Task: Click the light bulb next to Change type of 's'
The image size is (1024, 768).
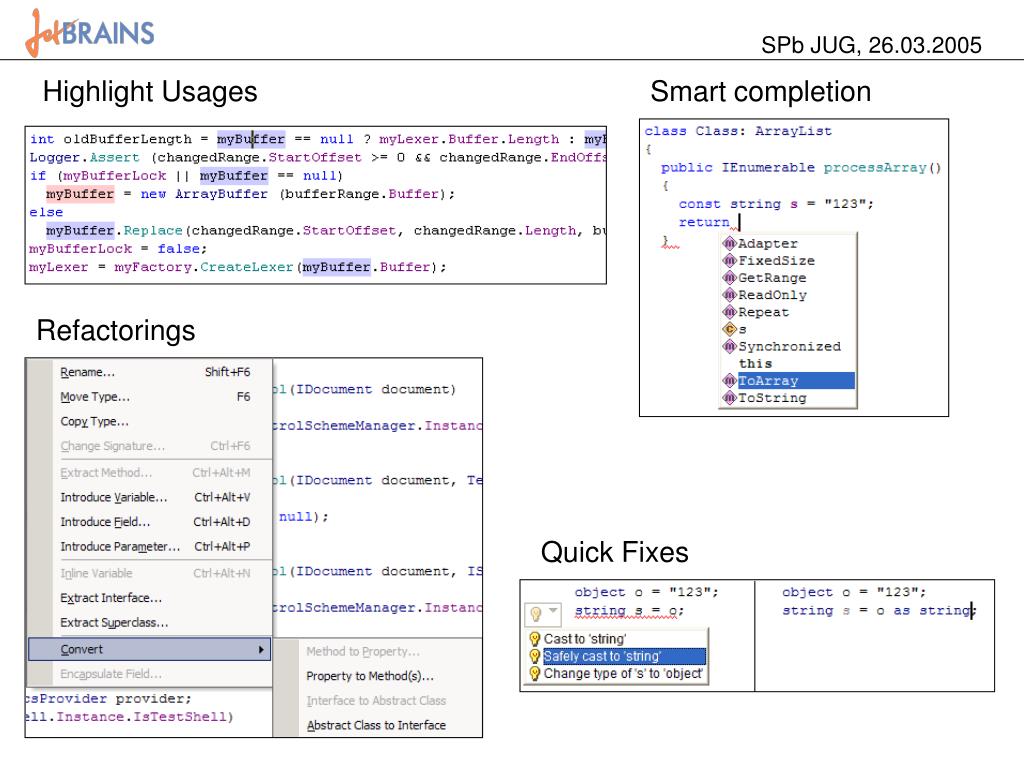Action: click(535, 673)
